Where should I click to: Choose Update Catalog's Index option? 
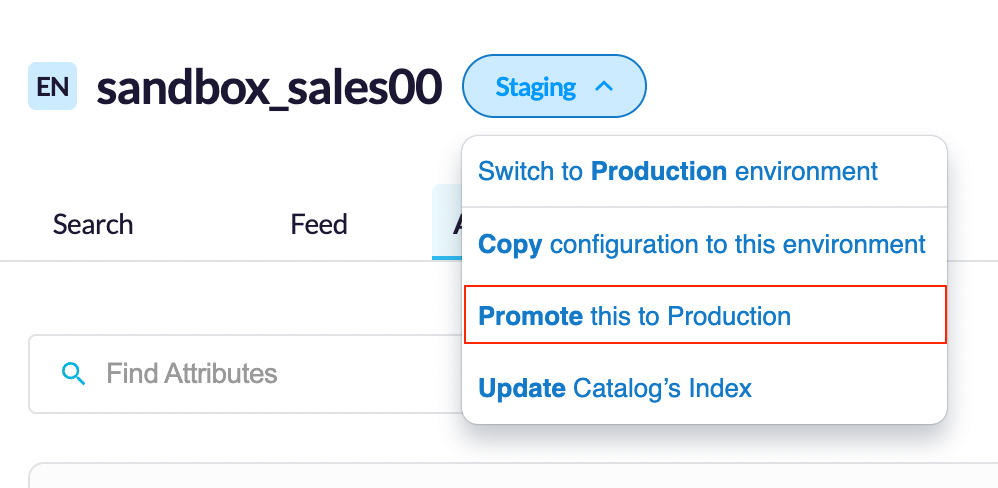pos(704,387)
